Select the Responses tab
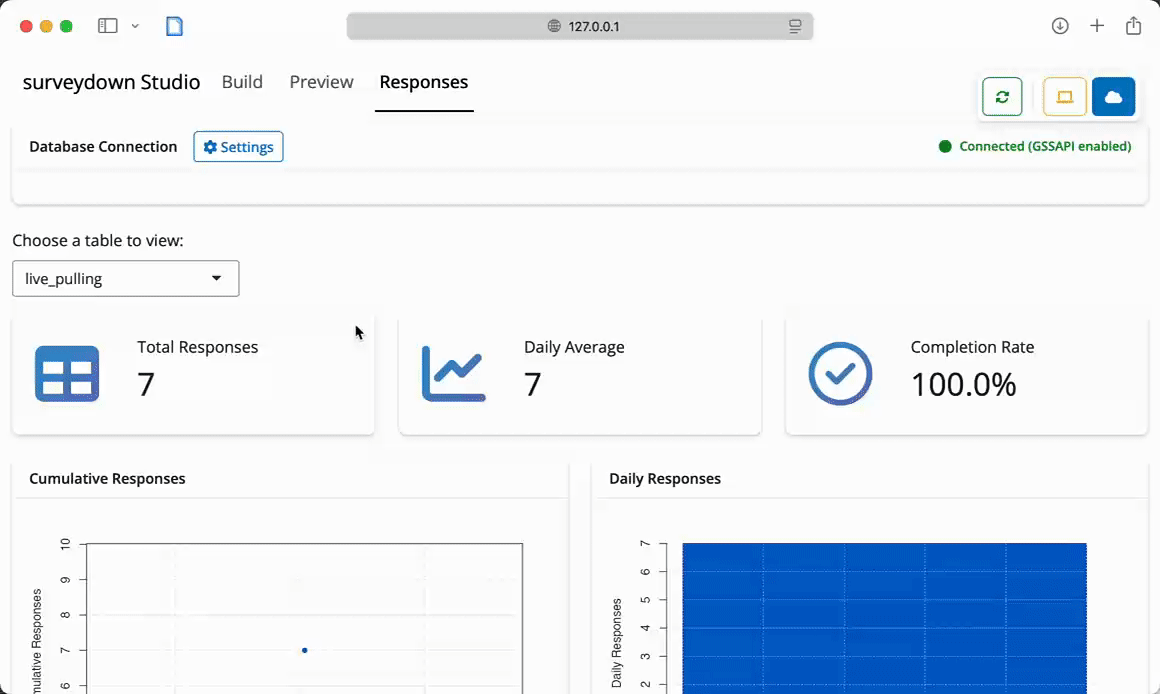Image resolution: width=1160 pixels, height=694 pixels. click(424, 82)
